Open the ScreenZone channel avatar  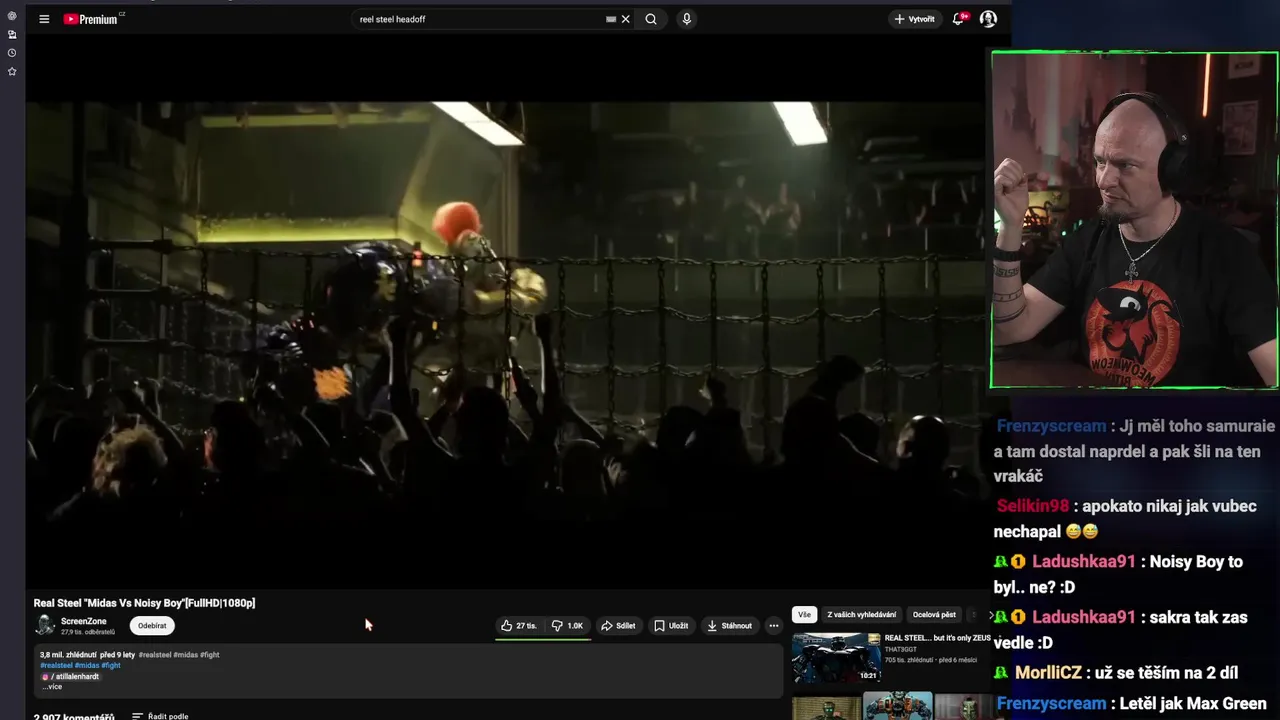pyautogui.click(x=44, y=625)
